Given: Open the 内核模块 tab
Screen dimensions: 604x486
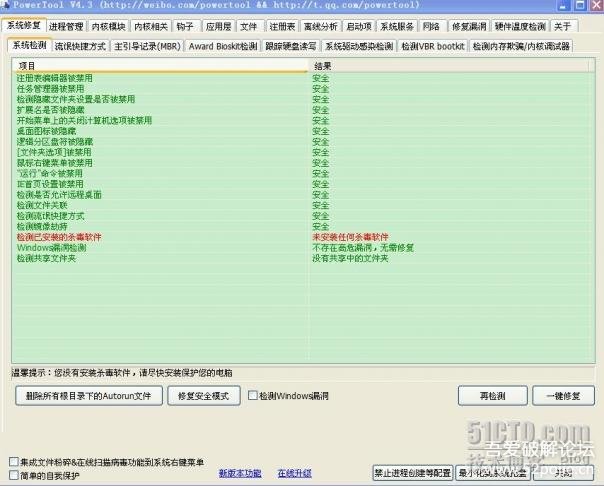Looking at the screenshot, I should [x=109, y=26].
